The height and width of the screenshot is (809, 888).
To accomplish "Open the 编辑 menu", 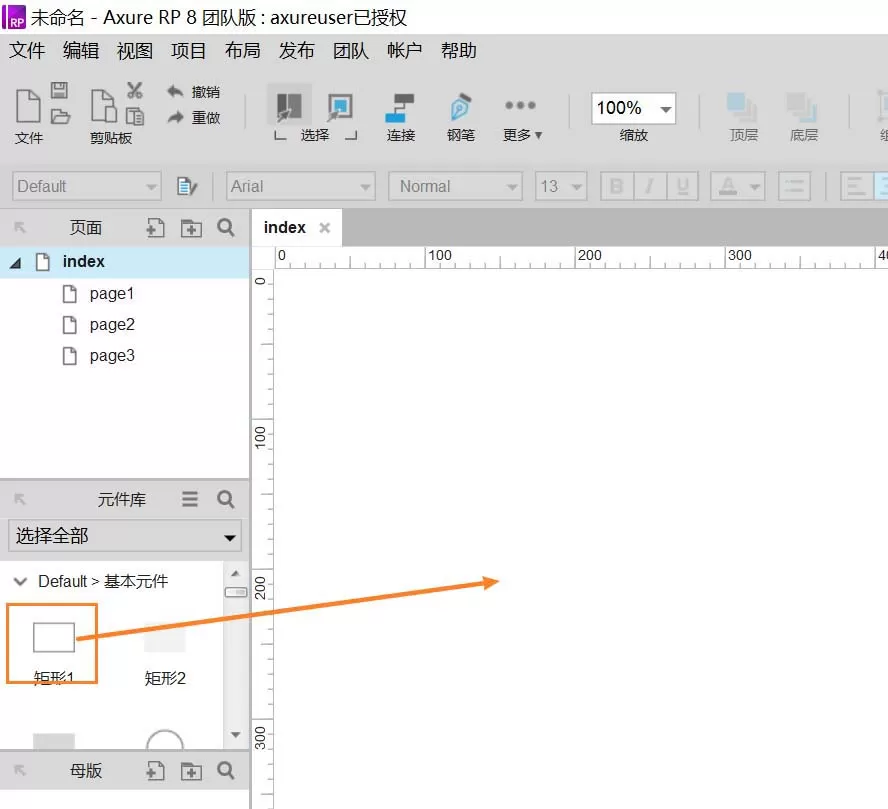I will 81,50.
